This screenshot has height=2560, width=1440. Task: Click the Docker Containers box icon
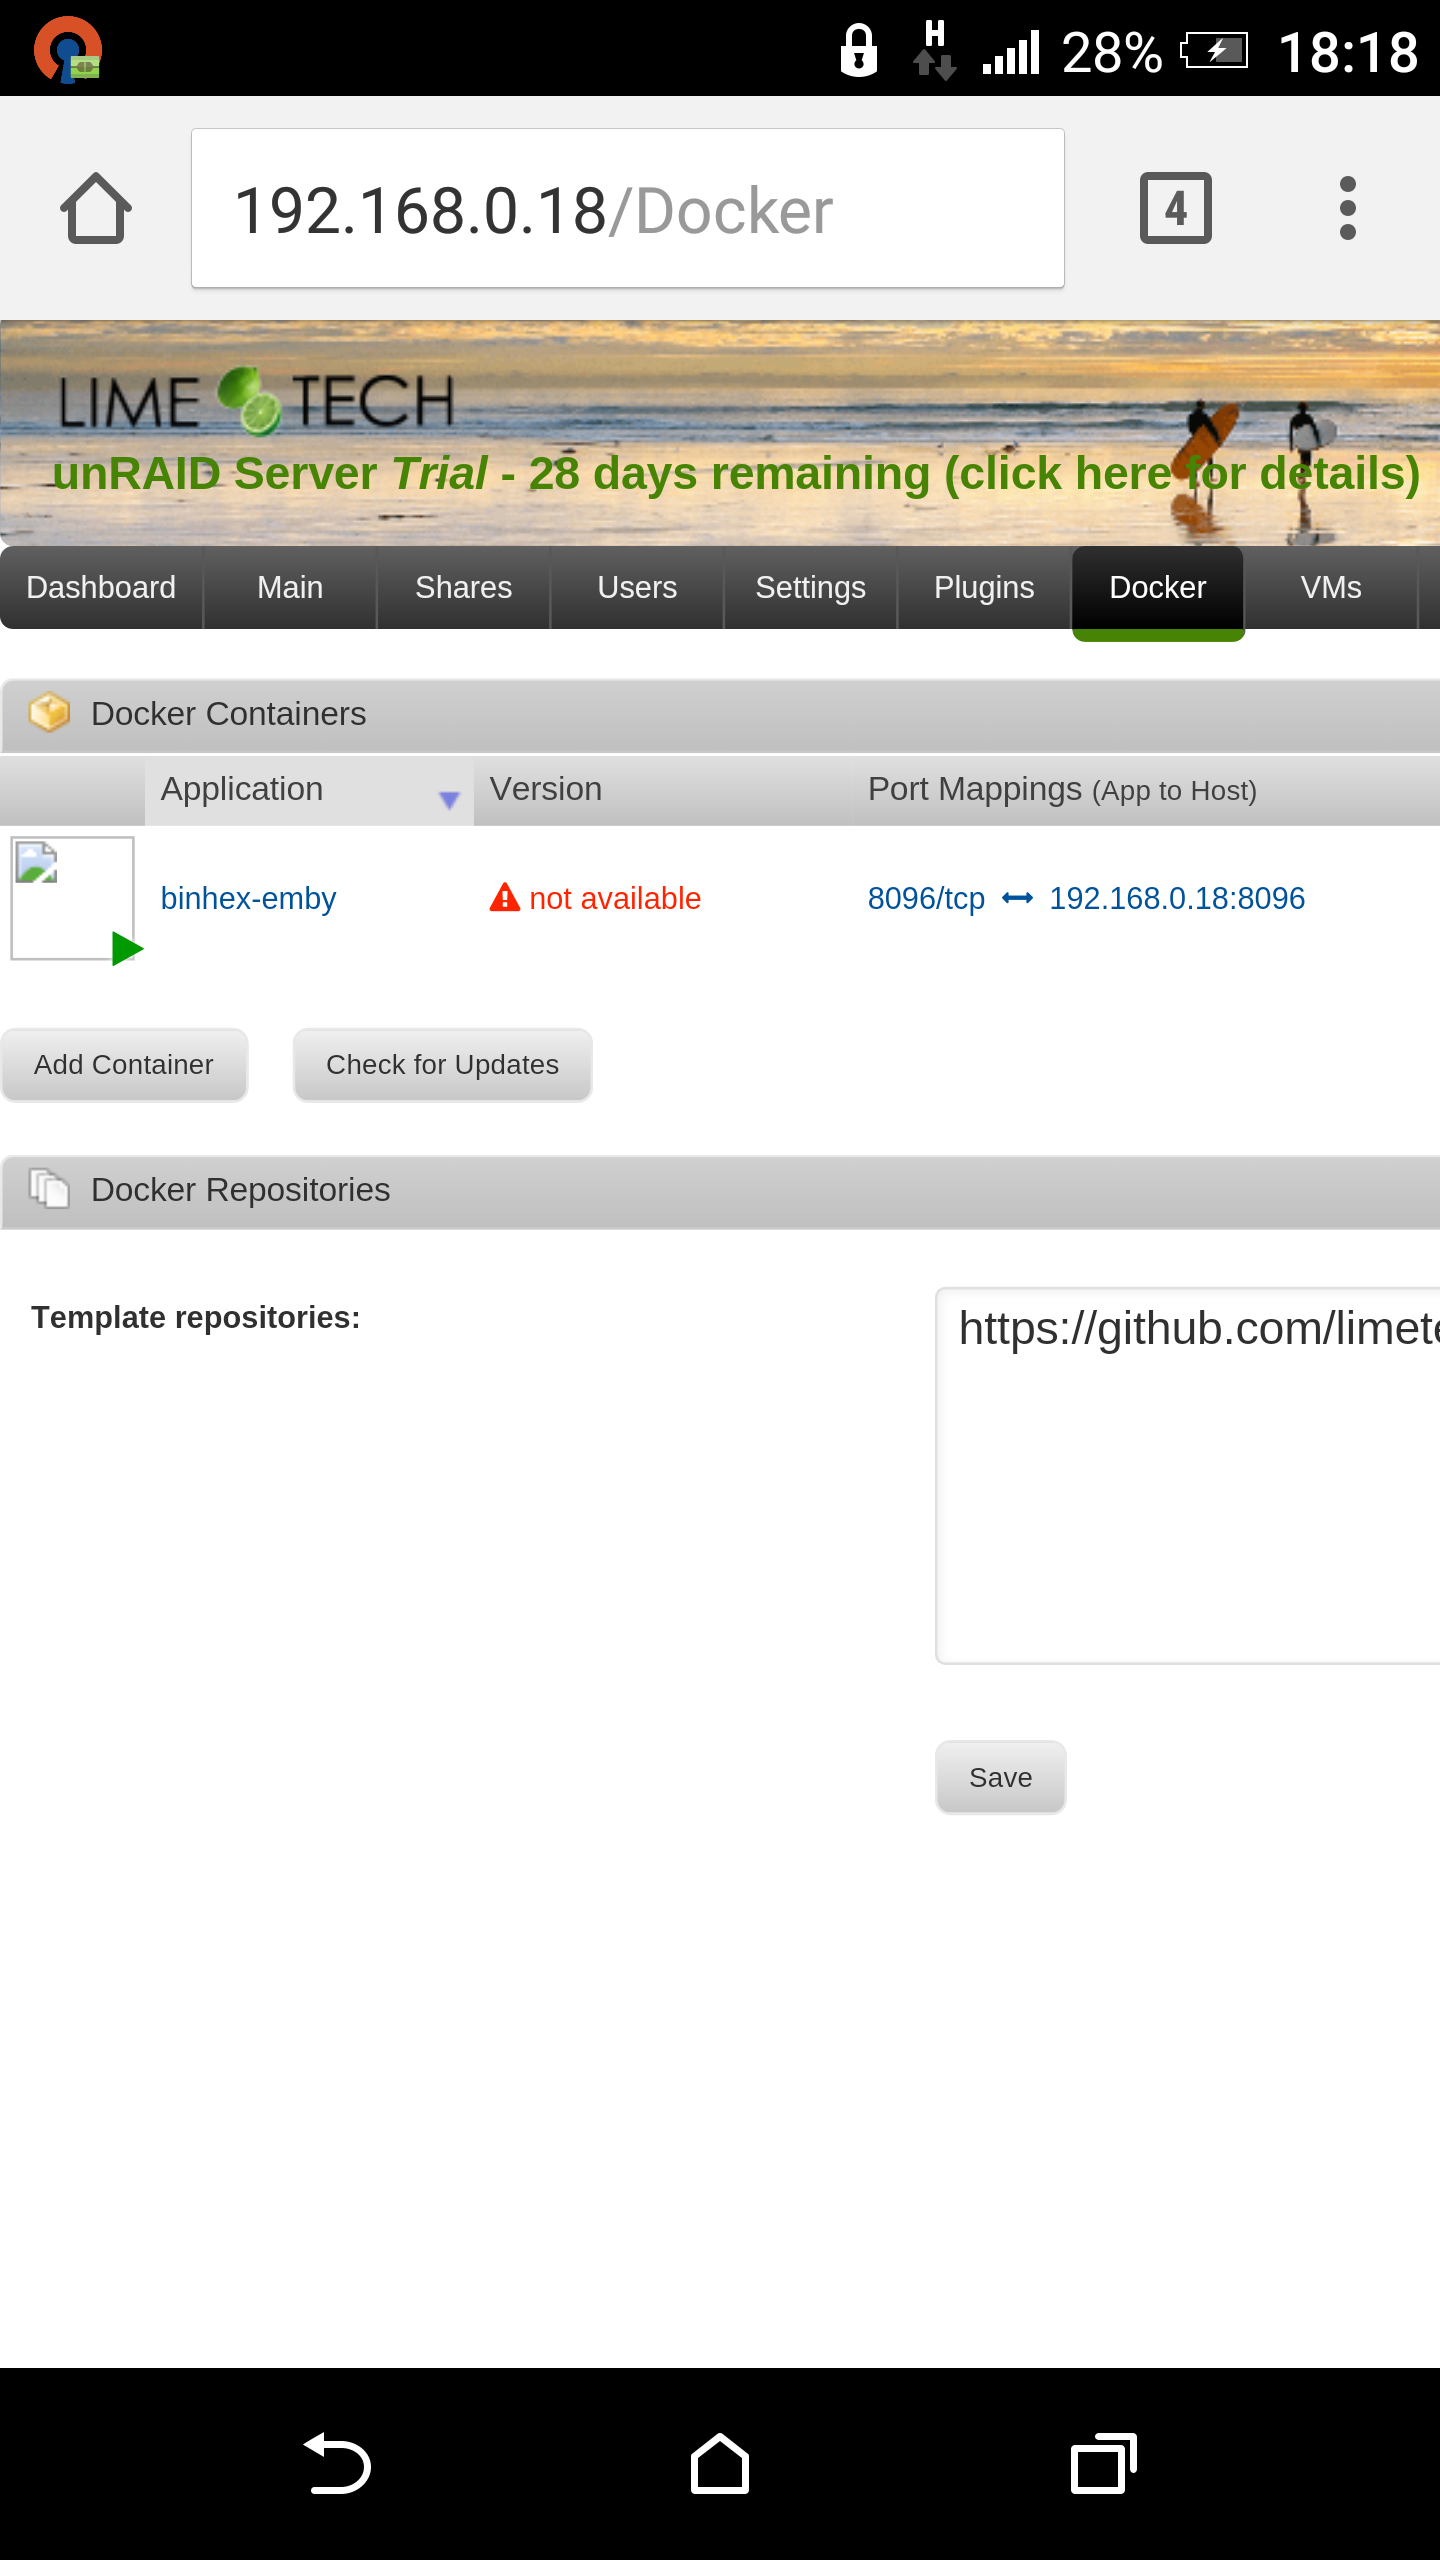49,713
